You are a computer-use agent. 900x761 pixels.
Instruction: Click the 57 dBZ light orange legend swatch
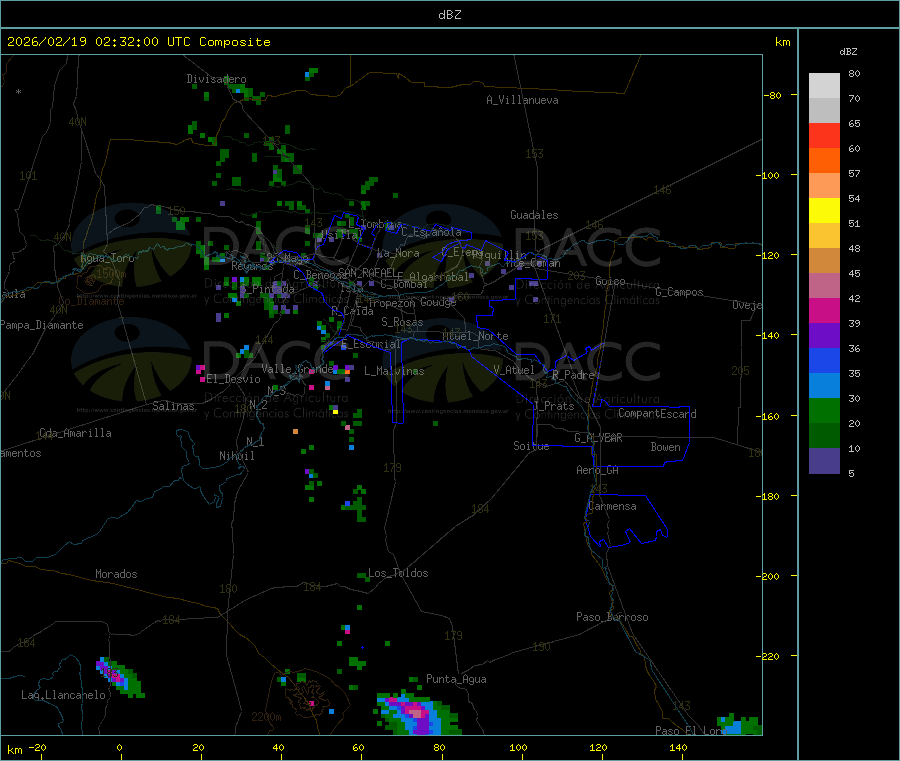[x=824, y=186]
